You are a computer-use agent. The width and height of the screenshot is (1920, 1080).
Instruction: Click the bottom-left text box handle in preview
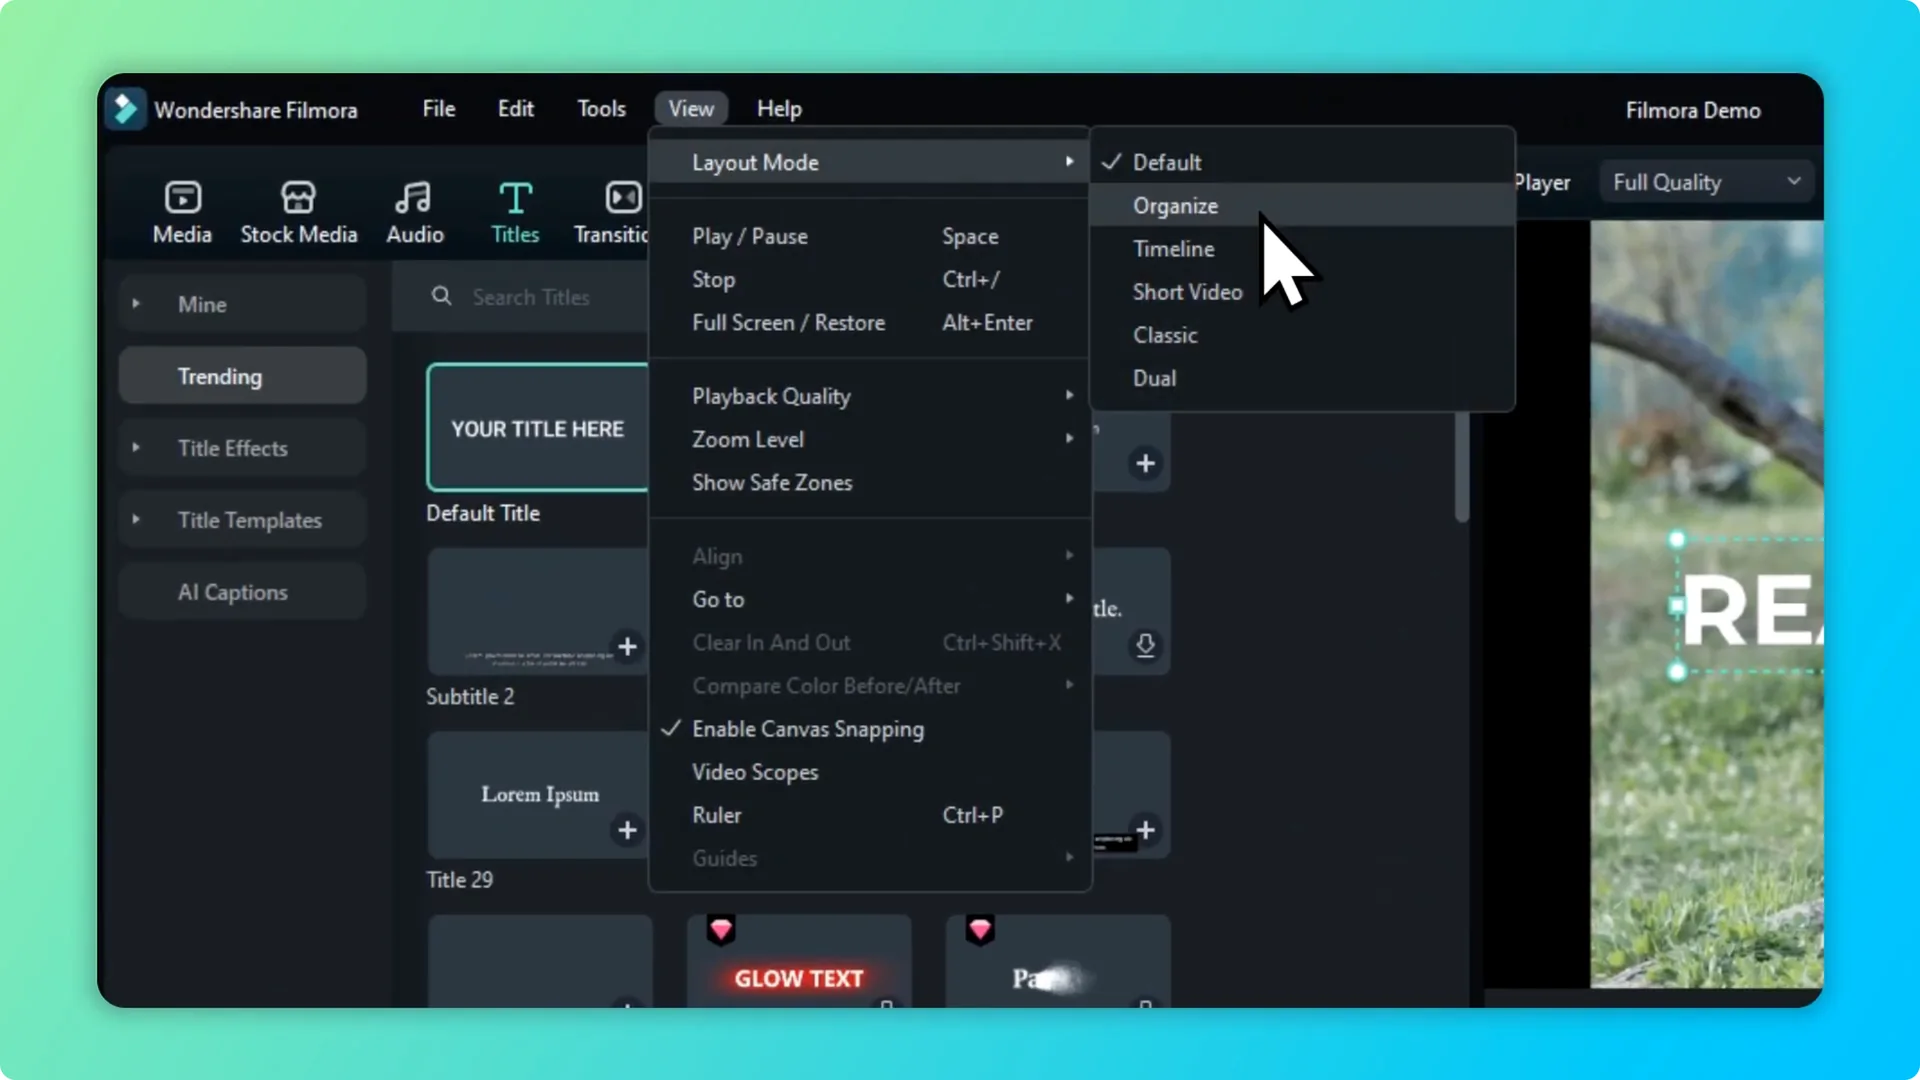click(1677, 672)
